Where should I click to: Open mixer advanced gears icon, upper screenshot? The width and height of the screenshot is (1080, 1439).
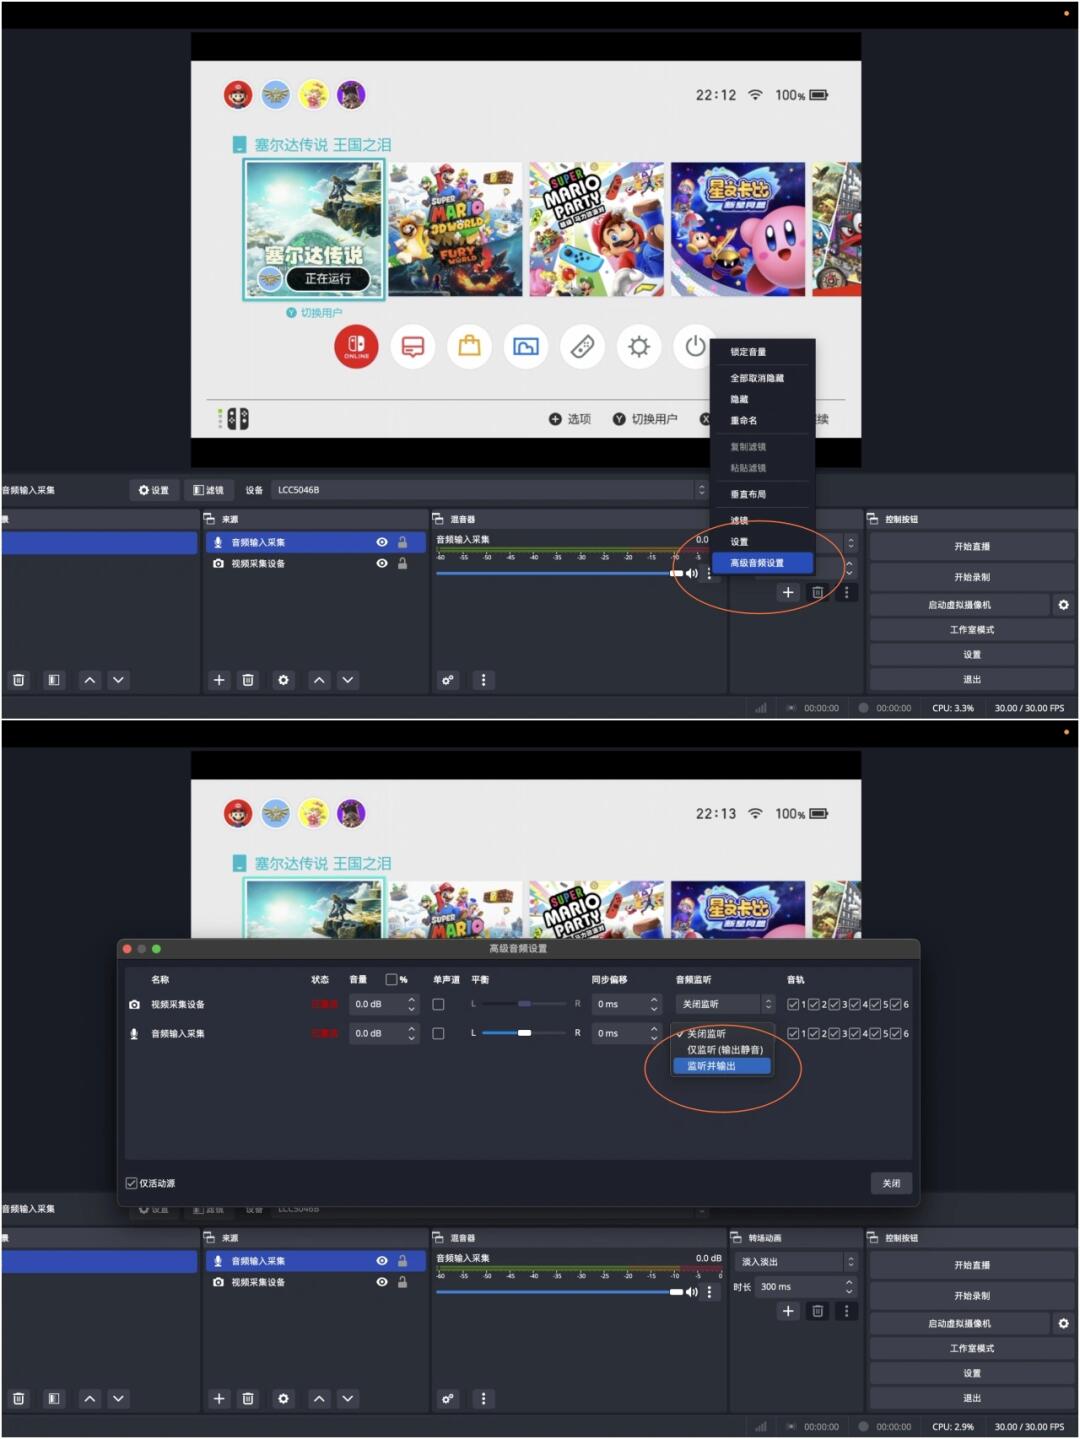pyautogui.click(x=448, y=680)
